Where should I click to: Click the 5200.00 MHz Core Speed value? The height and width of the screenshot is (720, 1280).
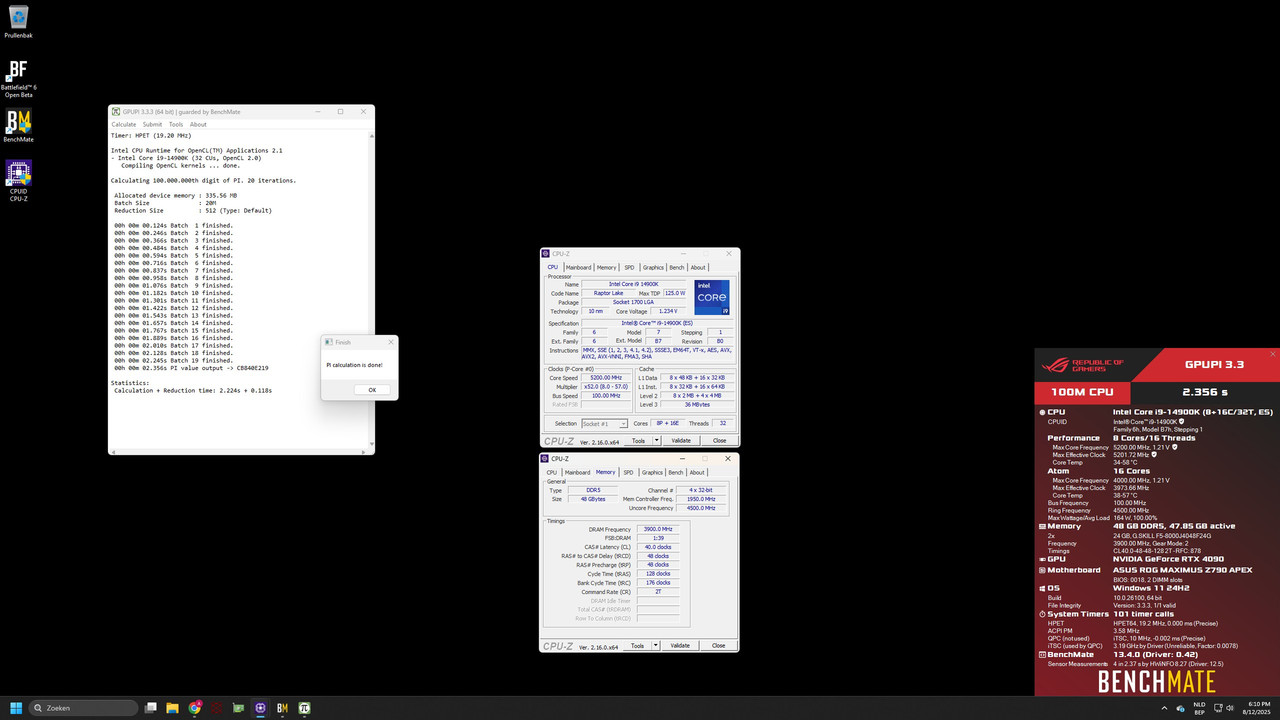click(604, 378)
